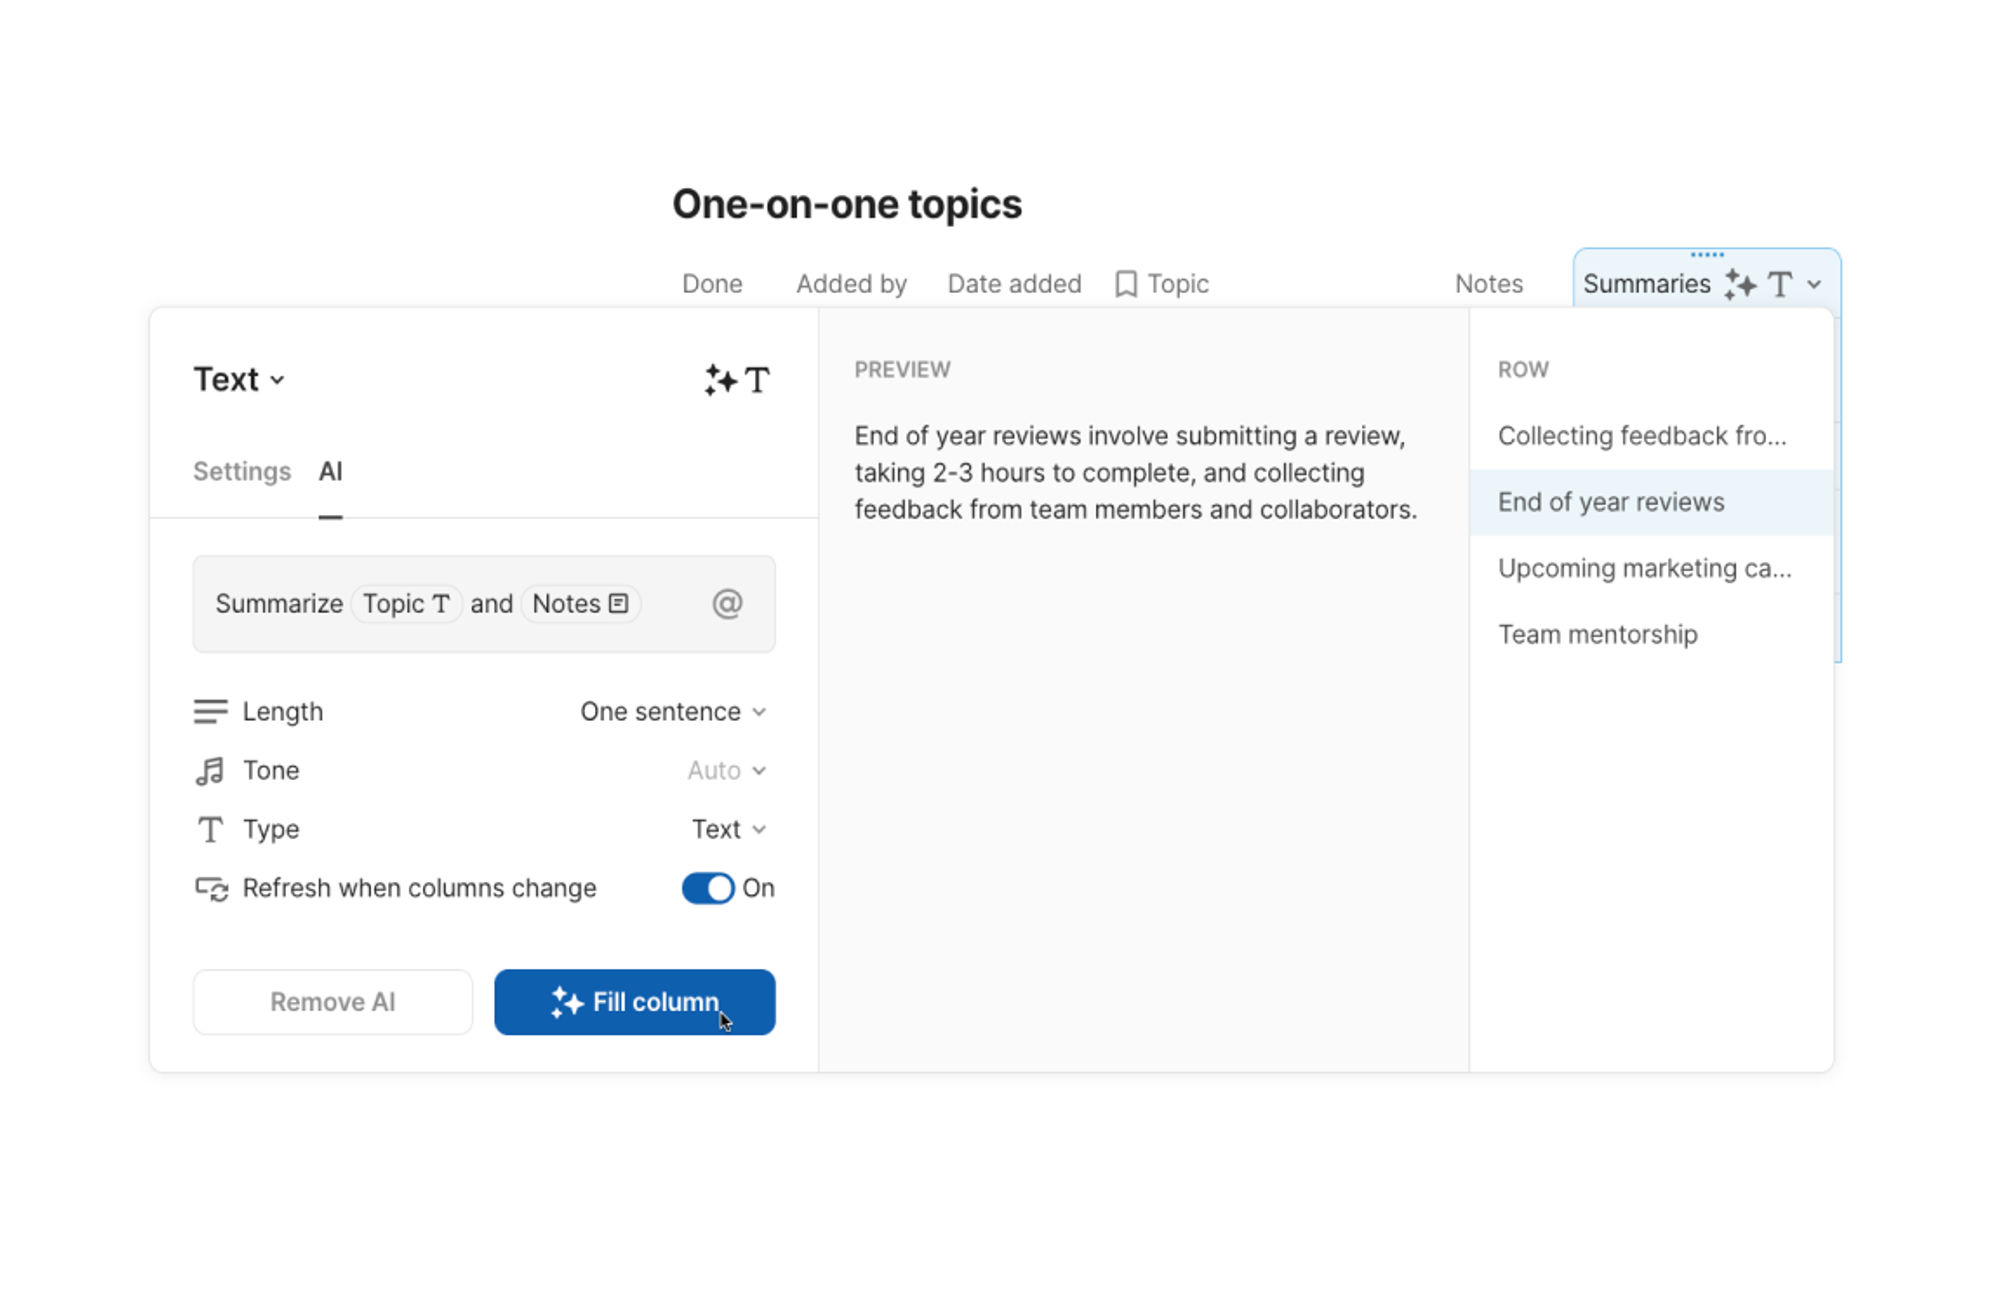Screen dimensions: 2000x1304
Task: Open the Tone Auto dropdown
Action: pyautogui.click(x=726, y=771)
